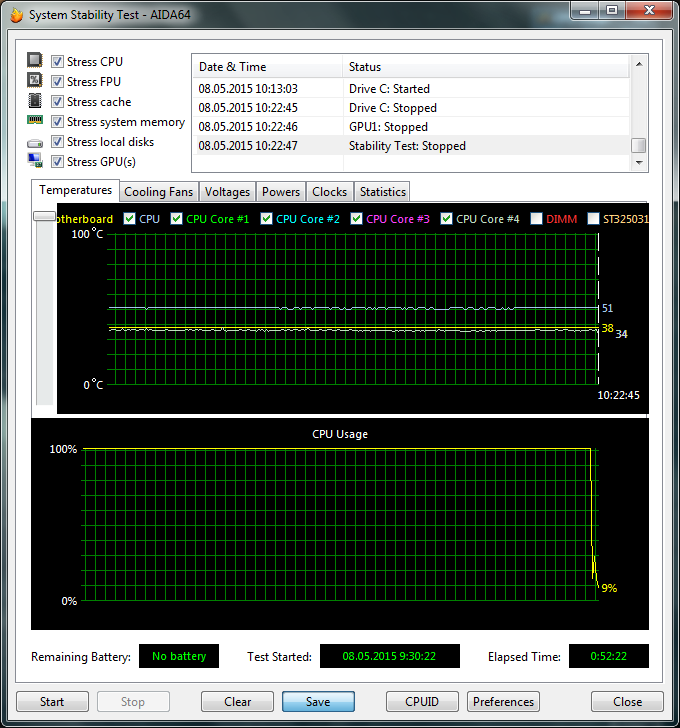The height and width of the screenshot is (728, 680).
Task: Click the temperature graph vertical slider handle
Action: (x=45, y=216)
